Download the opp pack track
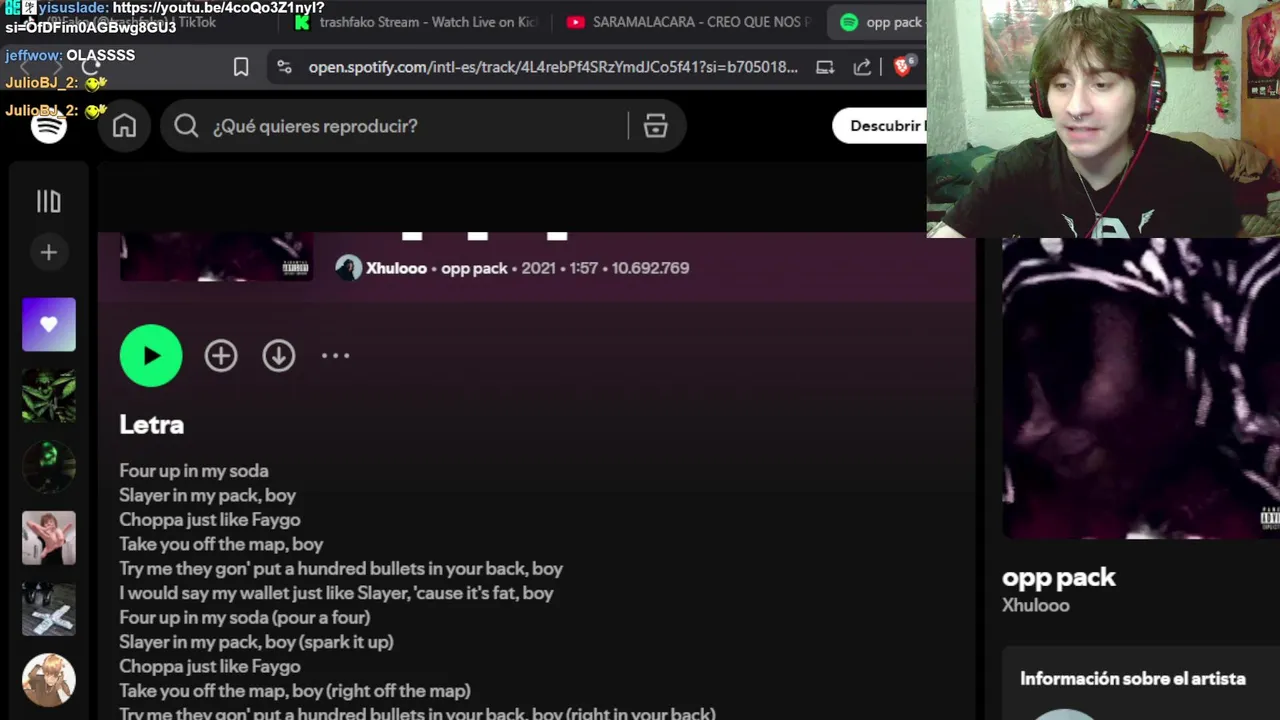Viewport: 1280px width, 720px height. tap(279, 355)
